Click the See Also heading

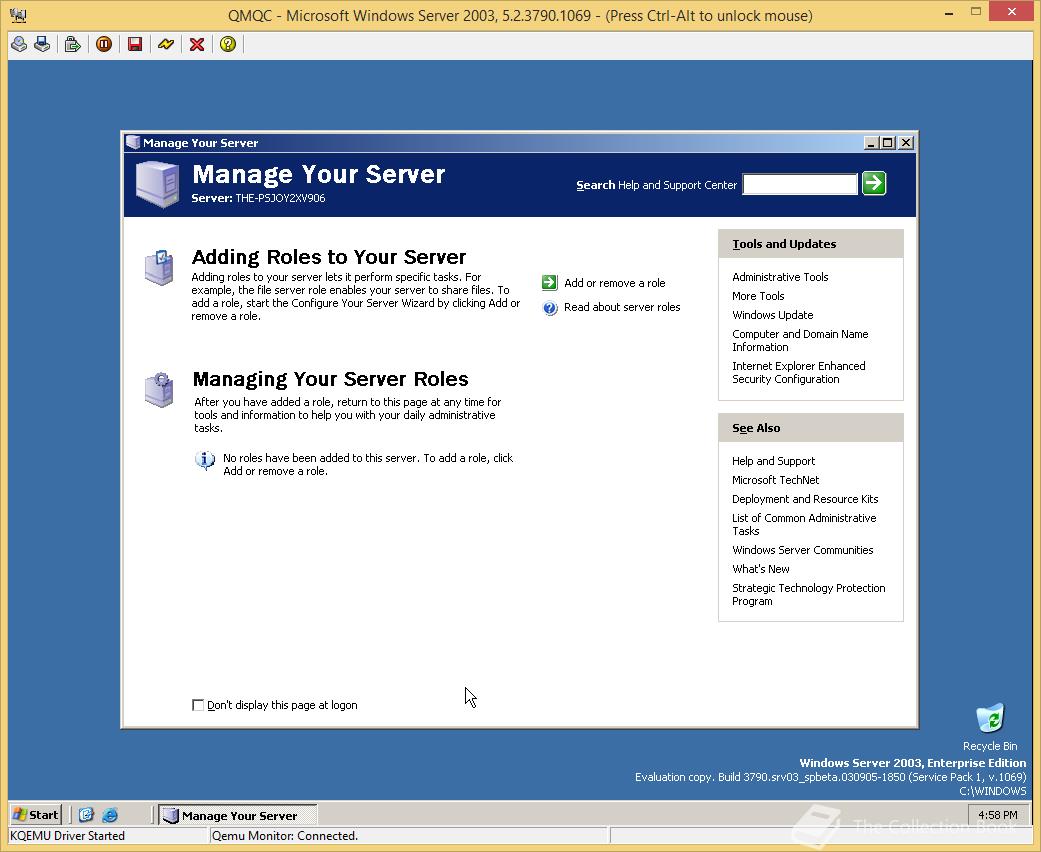click(x=756, y=428)
